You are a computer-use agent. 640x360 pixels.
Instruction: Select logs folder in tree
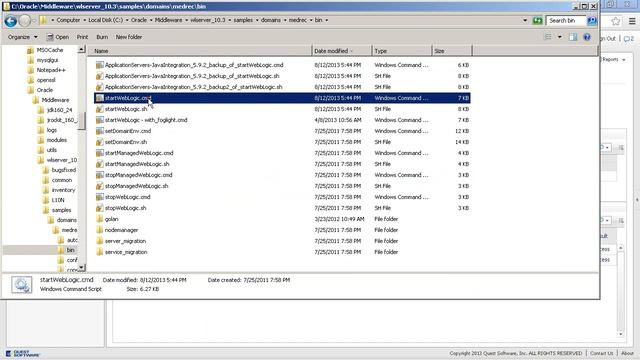(x=51, y=130)
